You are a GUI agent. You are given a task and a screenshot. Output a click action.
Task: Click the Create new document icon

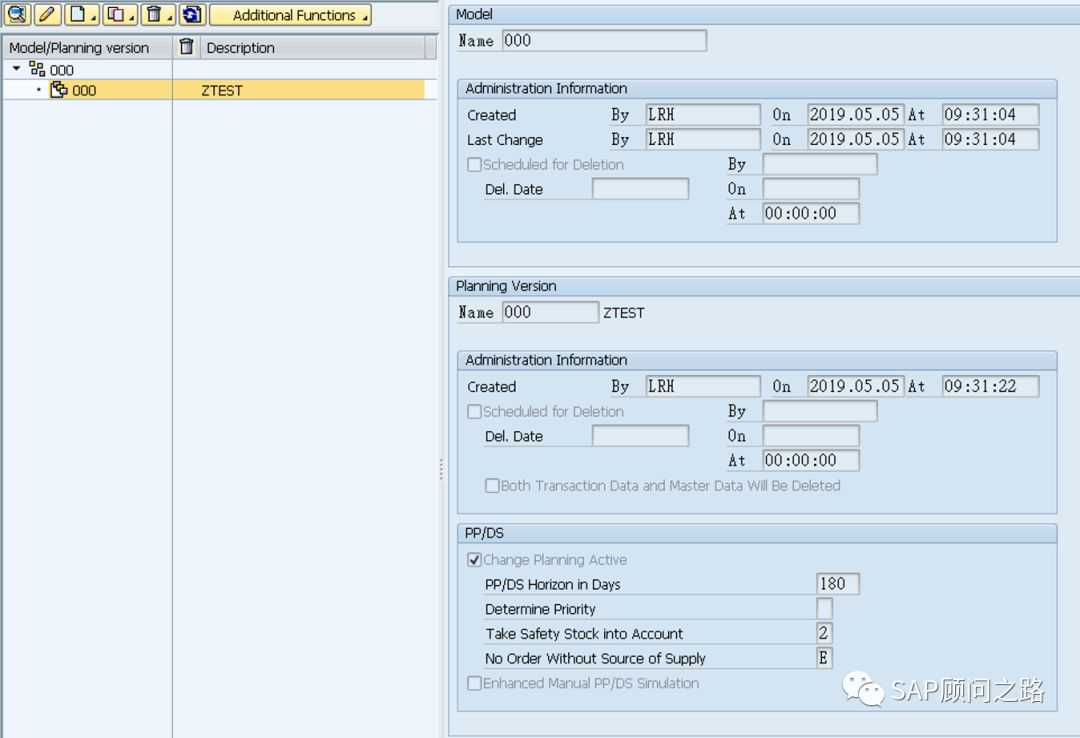80,15
